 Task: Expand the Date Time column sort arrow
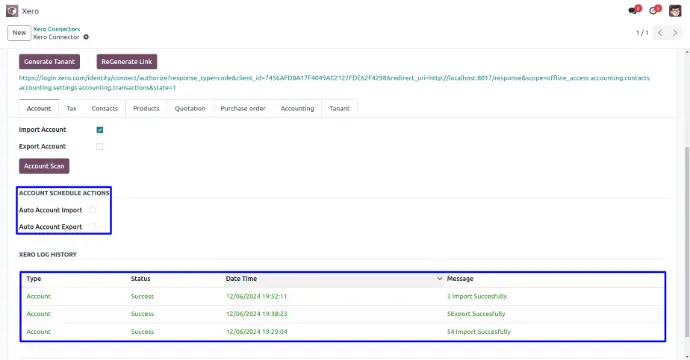tap(439, 279)
